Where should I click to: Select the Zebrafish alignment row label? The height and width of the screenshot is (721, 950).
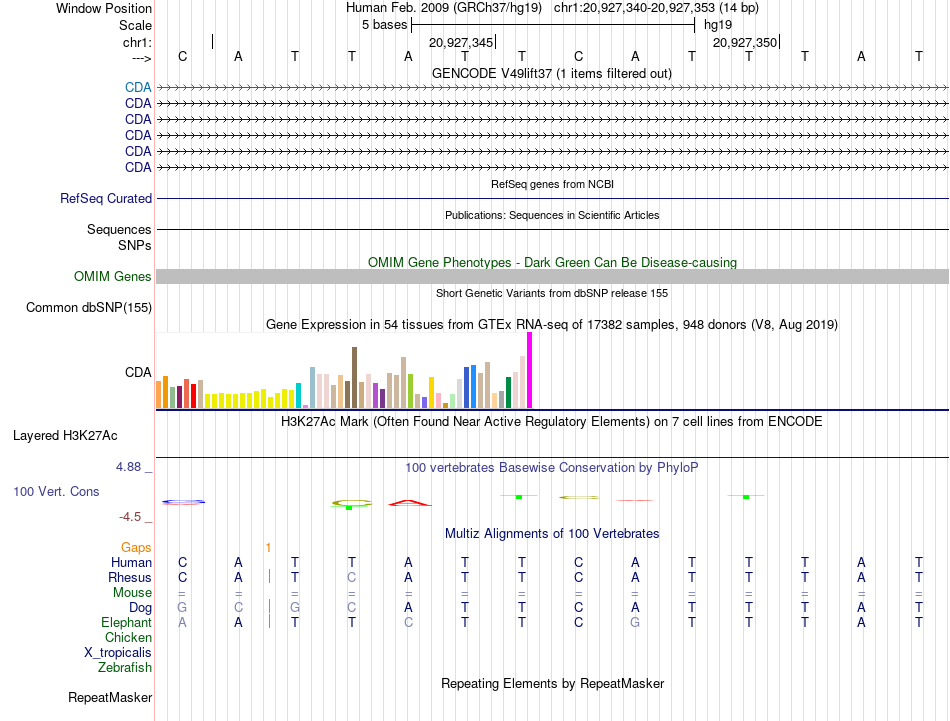pyautogui.click(x=125, y=668)
